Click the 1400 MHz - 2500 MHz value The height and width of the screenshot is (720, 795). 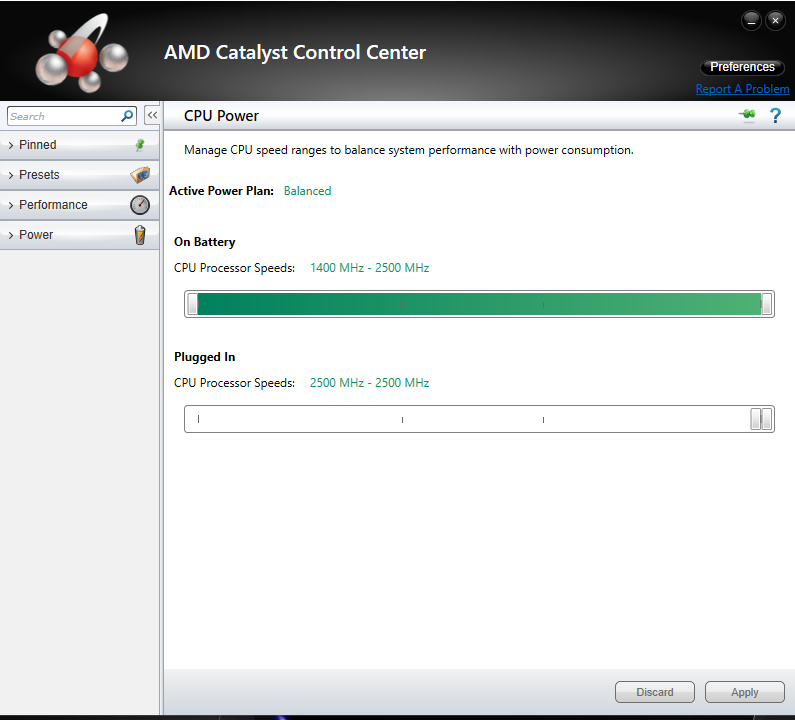(370, 268)
